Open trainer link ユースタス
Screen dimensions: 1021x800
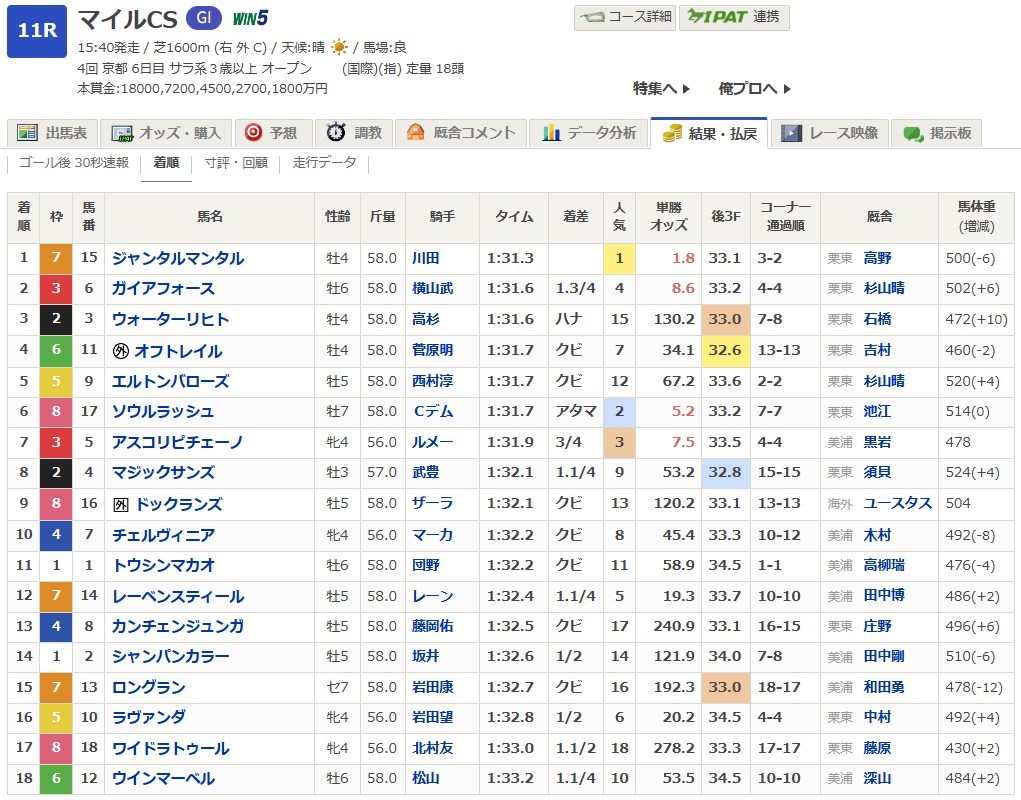click(x=897, y=503)
